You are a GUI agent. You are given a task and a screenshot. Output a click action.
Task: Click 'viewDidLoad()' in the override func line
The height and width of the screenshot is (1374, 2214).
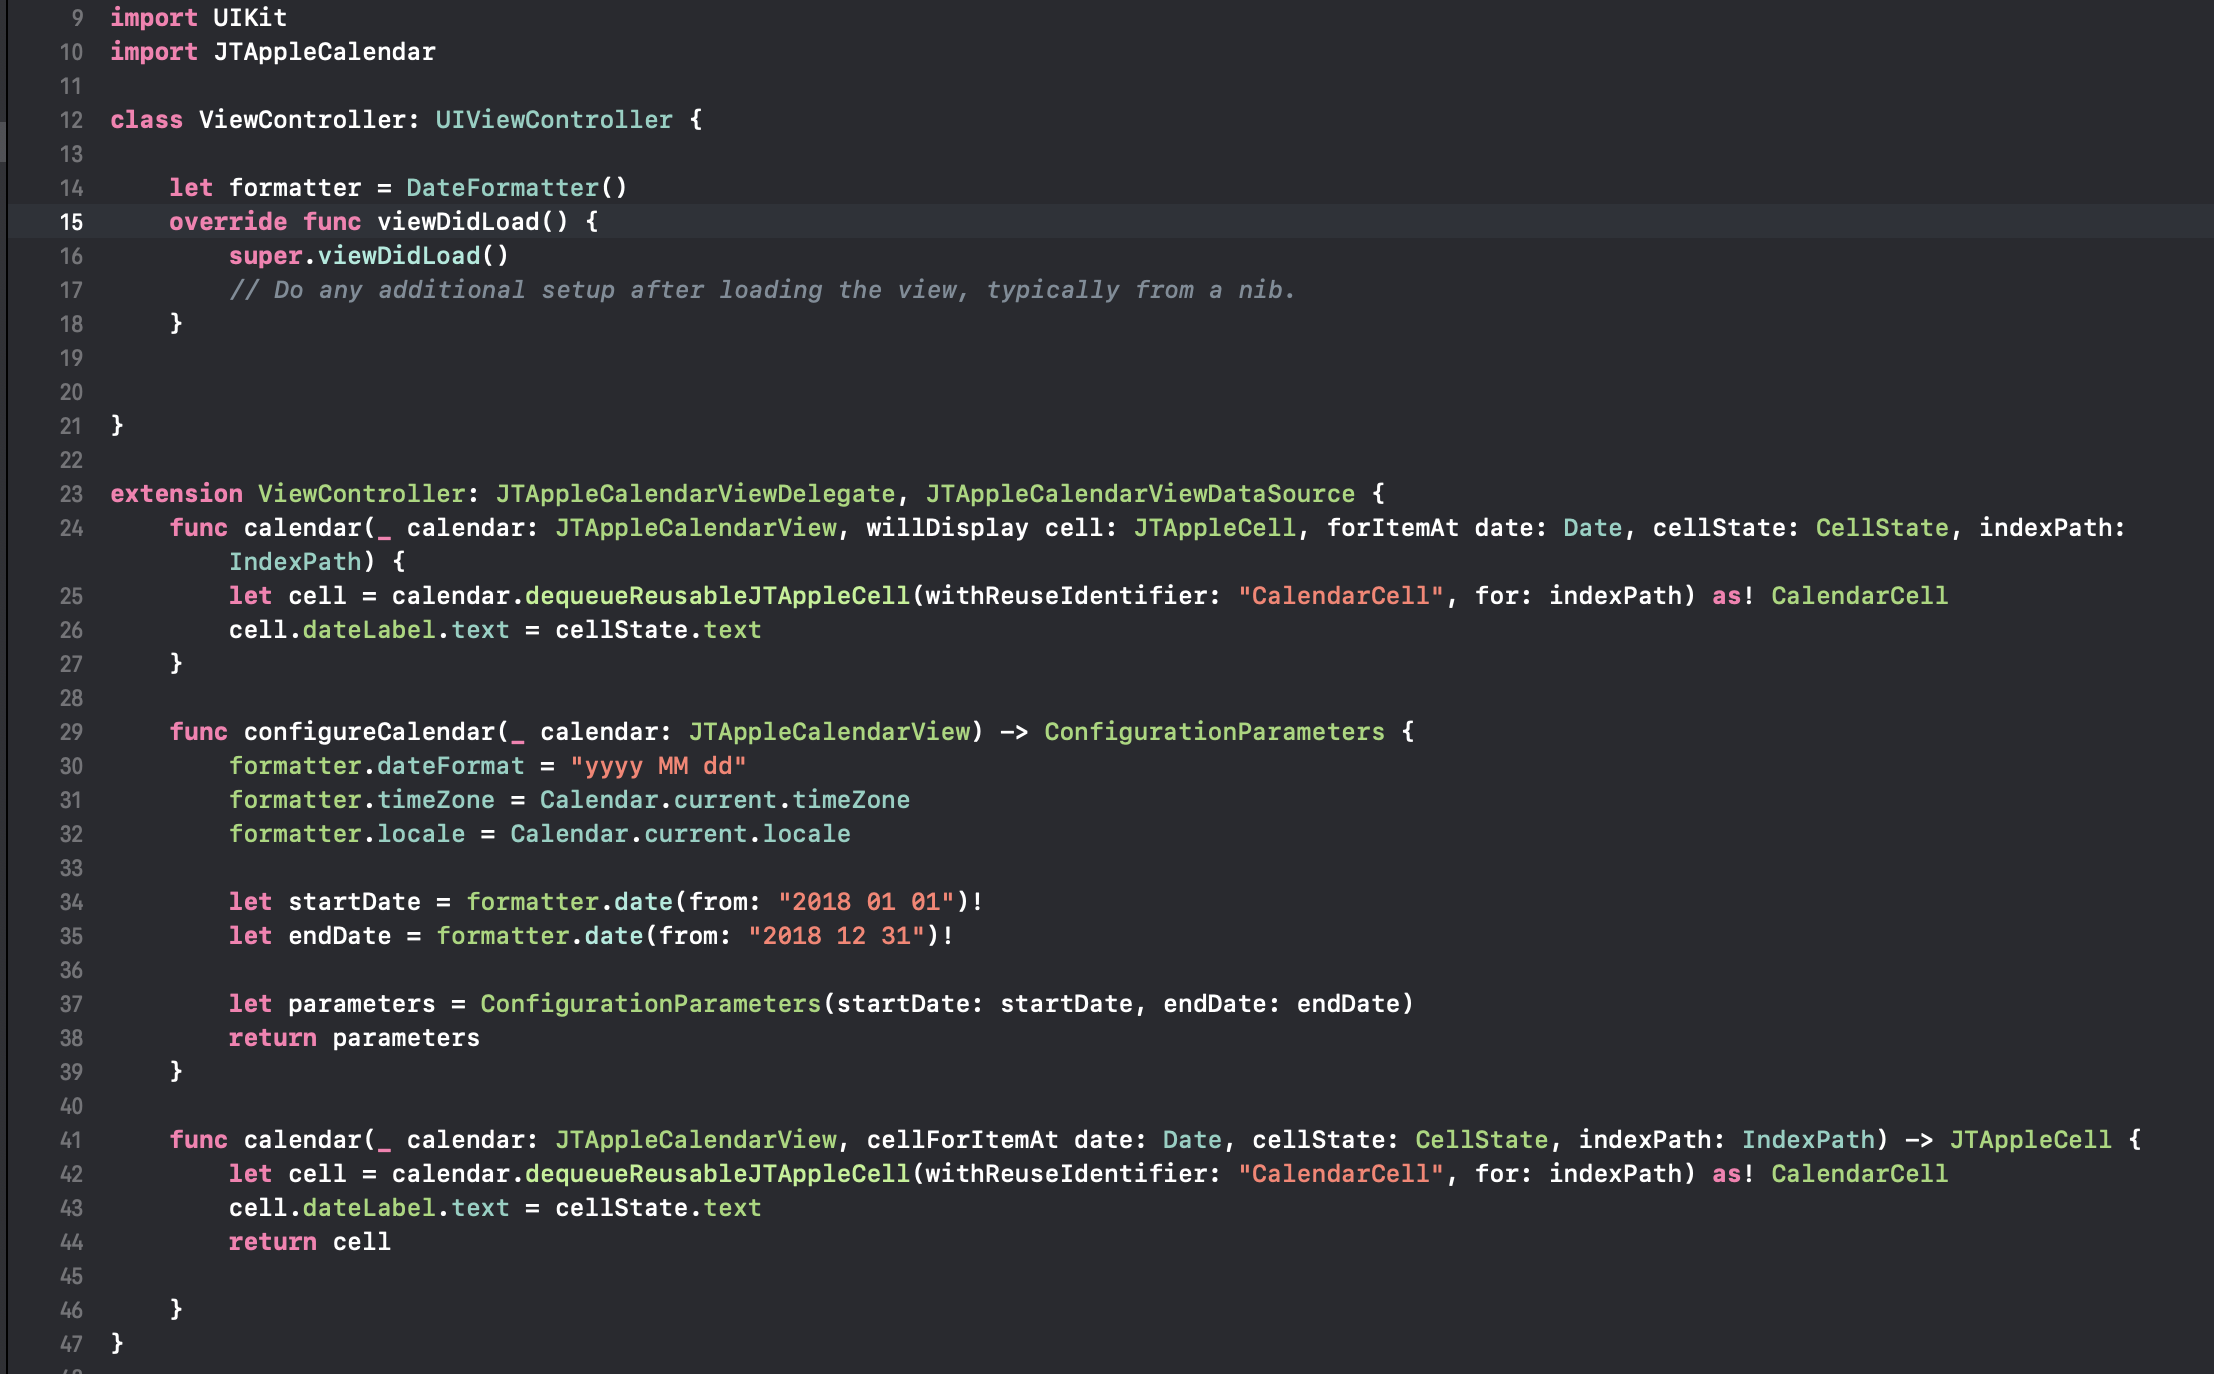(x=472, y=222)
